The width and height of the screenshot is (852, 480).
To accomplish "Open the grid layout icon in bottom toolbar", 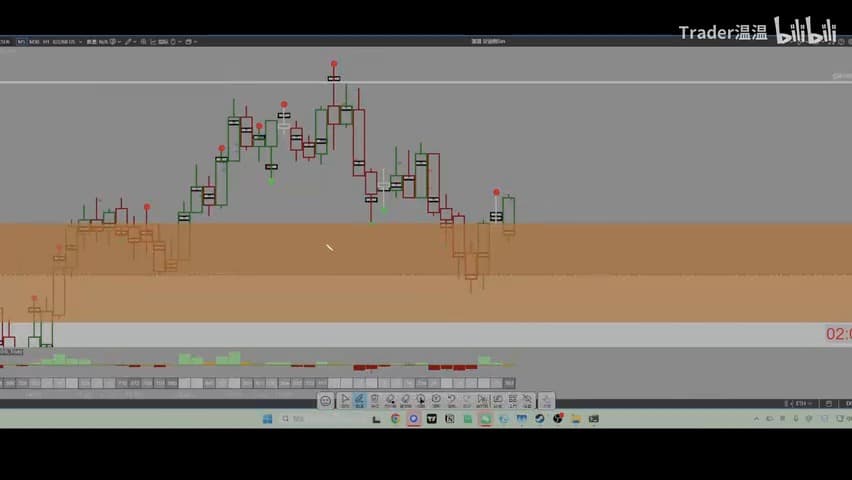I will pos(512,401).
